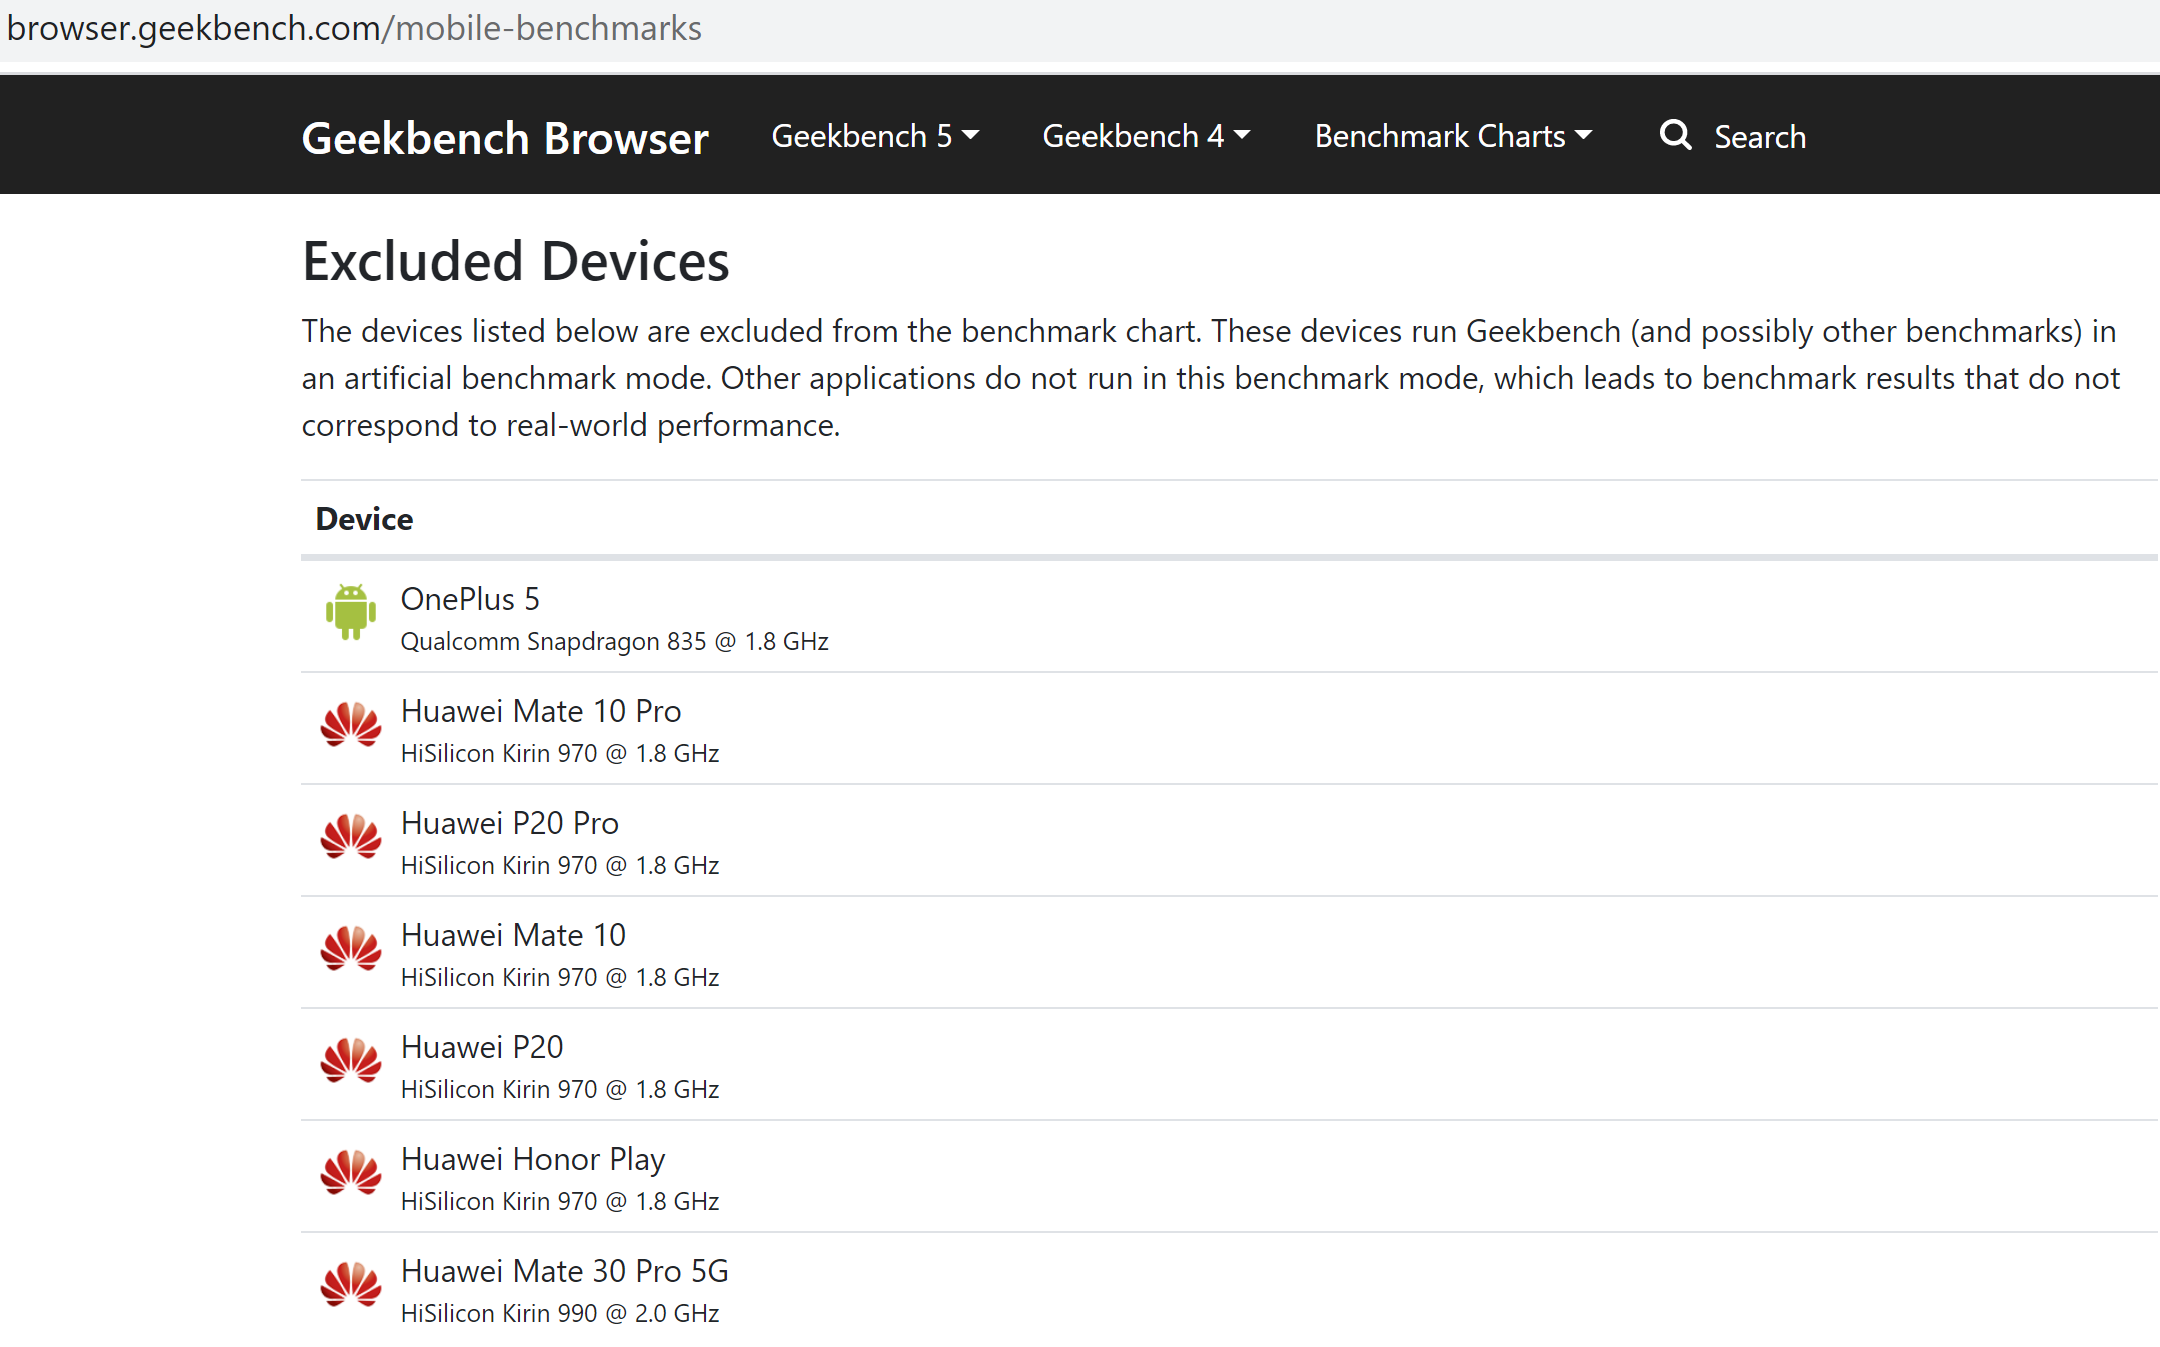
Task: Click the Huawei logo beside Mate 30 Pro 5G
Action: click(351, 1284)
